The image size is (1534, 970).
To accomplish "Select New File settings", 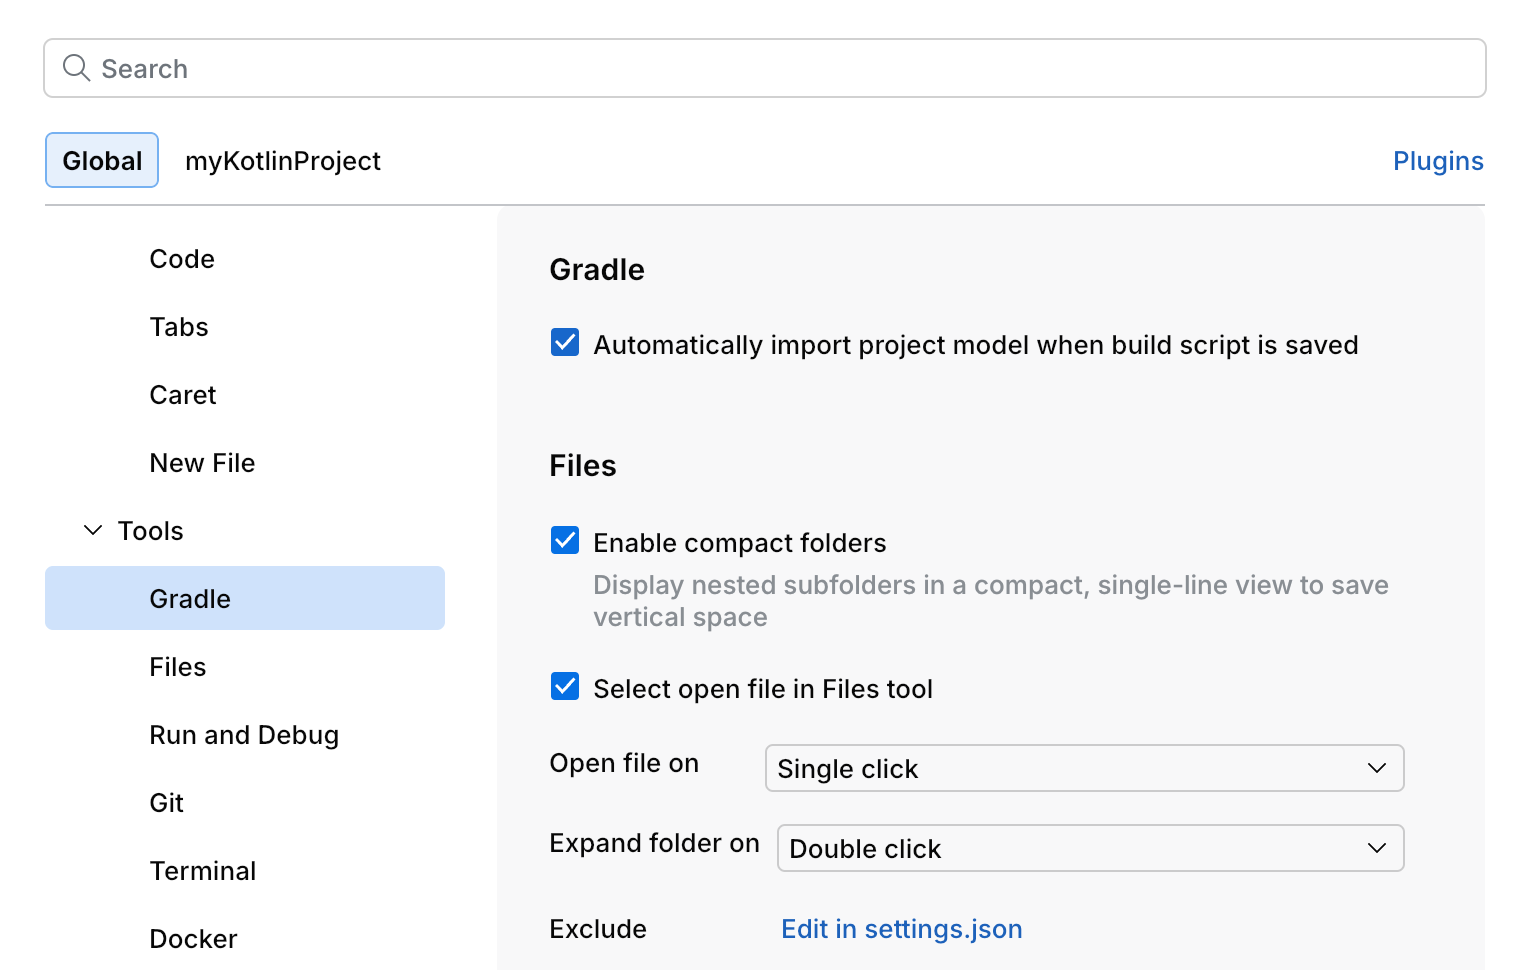I will [203, 462].
